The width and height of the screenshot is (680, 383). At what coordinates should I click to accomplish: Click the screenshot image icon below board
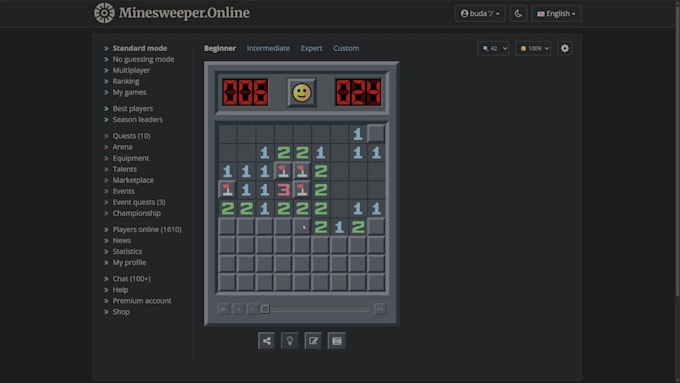point(337,341)
